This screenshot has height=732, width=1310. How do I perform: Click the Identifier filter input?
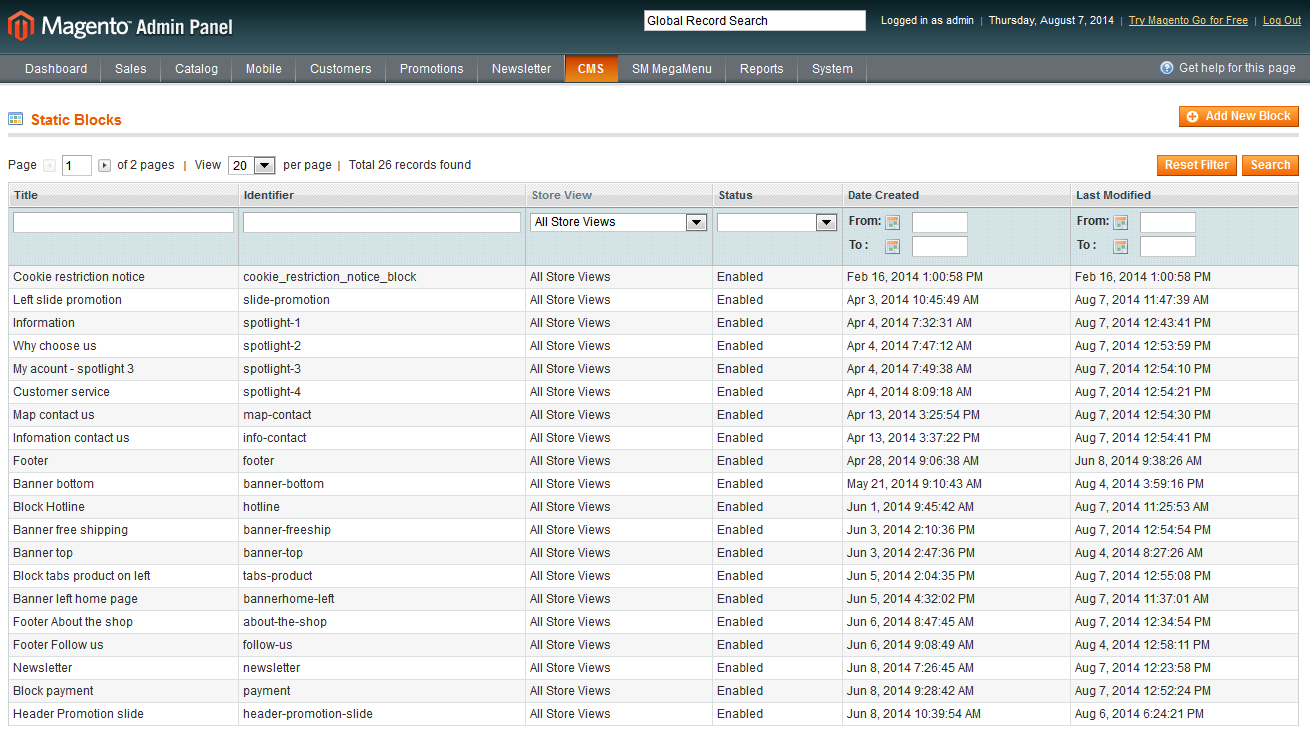pos(382,223)
